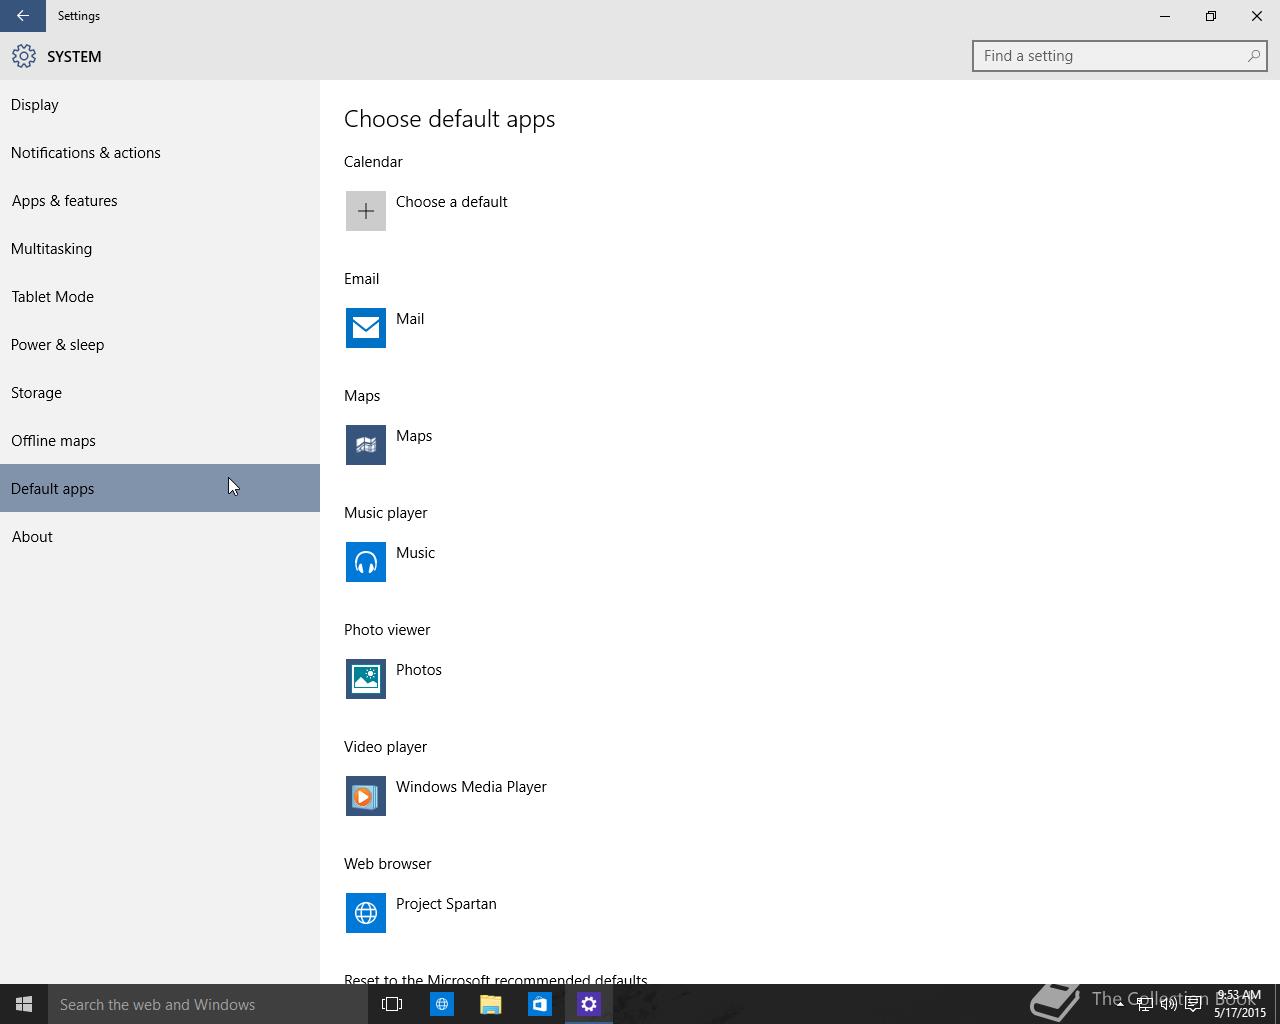Open the About page

point(160,536)
